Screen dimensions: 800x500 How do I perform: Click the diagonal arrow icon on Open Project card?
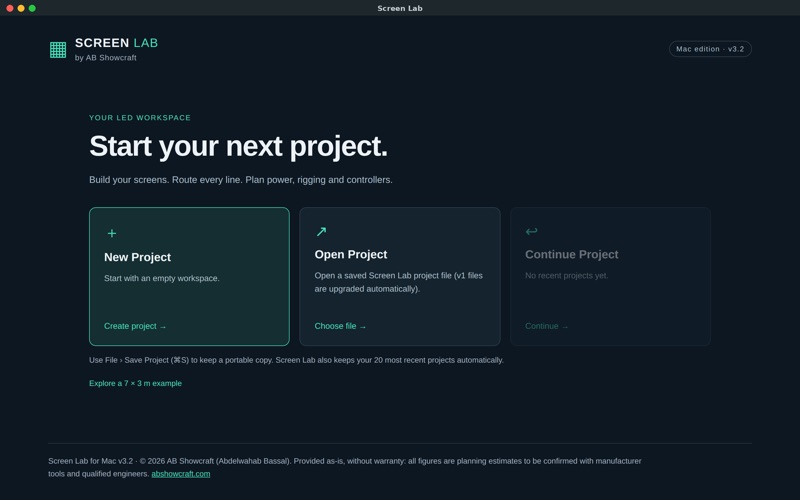point(321,232)
